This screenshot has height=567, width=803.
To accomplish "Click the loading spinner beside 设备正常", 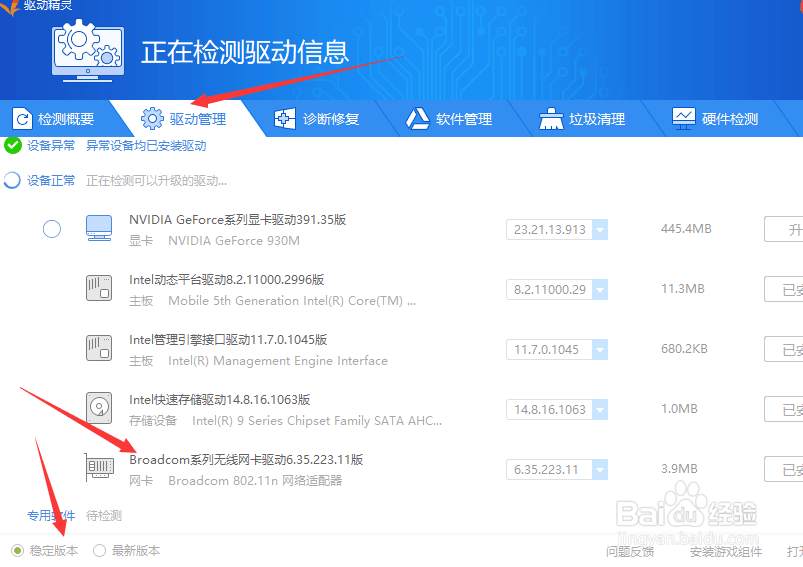I will pos(12,180).
